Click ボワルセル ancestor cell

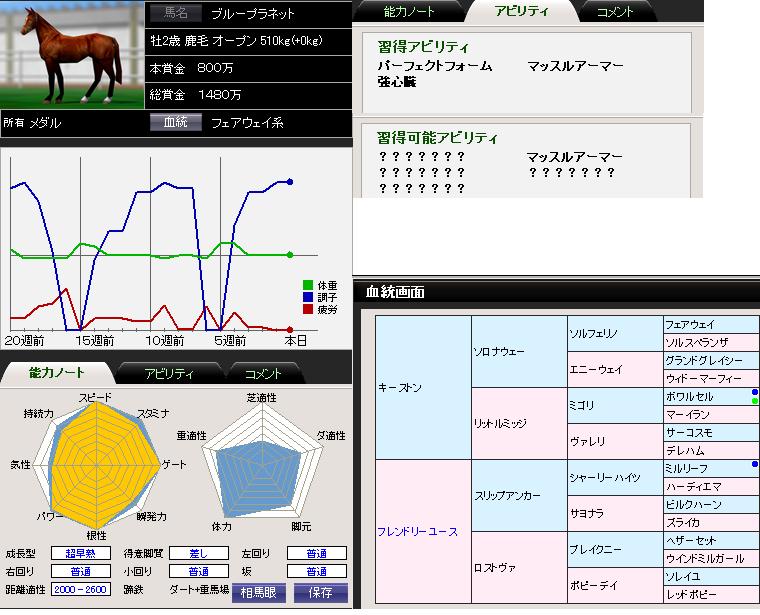tap(711, 396)
